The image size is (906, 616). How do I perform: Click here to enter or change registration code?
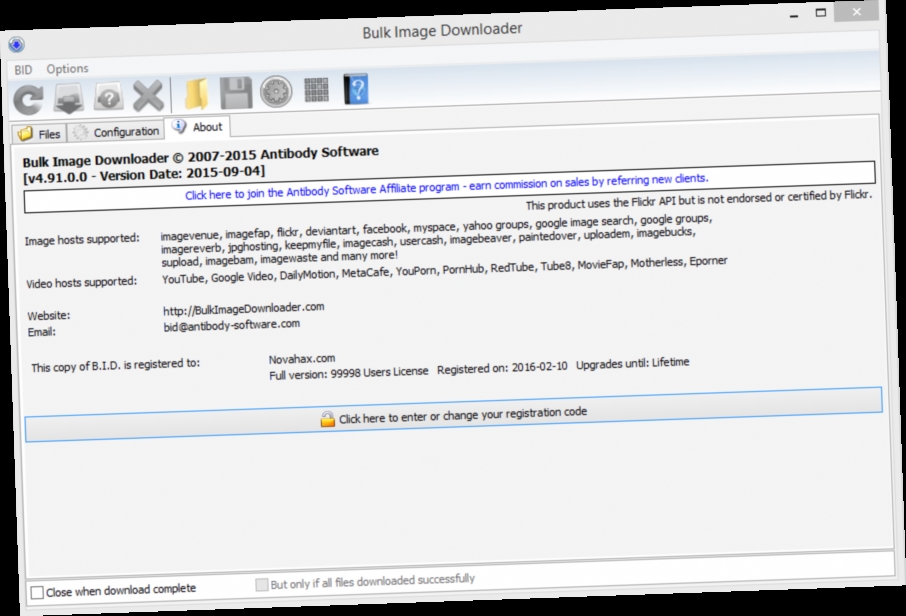[454, 414]
